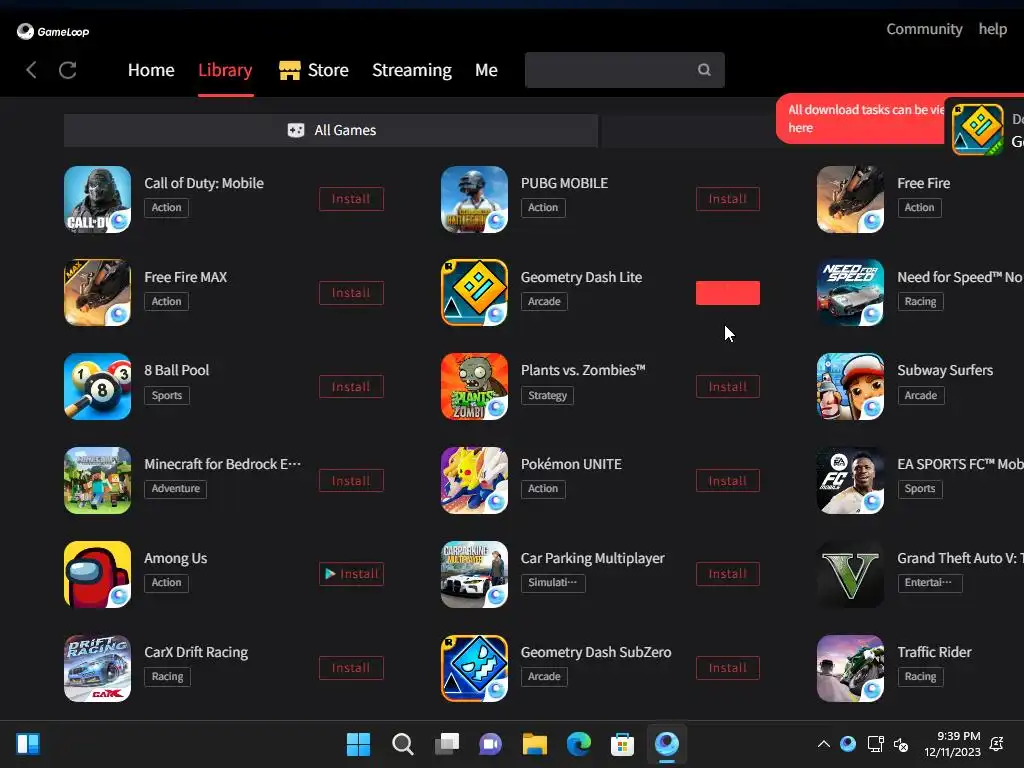1024x768 pixels.
Task: Go back with the back arrow
Action: (x=31, y=70)
